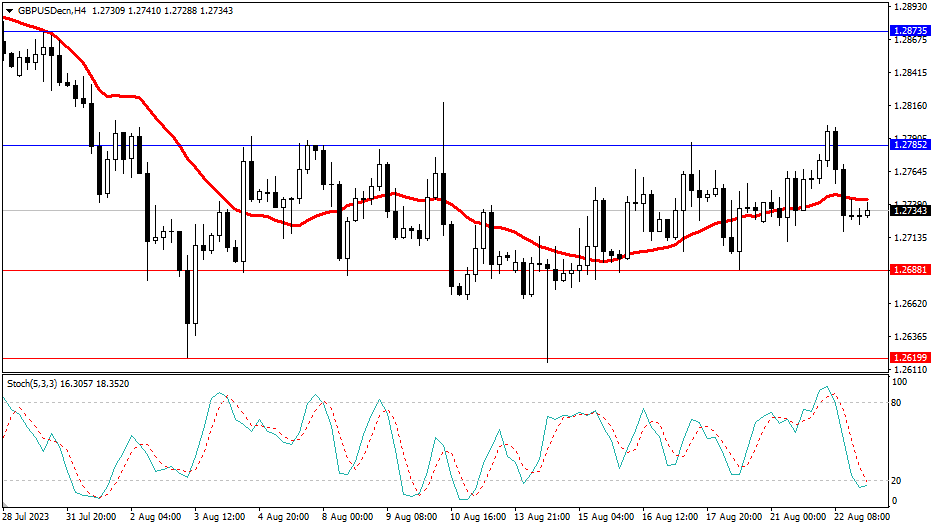933x528 pixels.
Task: Click the 22 Aug 08:00 time label
Action: [861, 518]
